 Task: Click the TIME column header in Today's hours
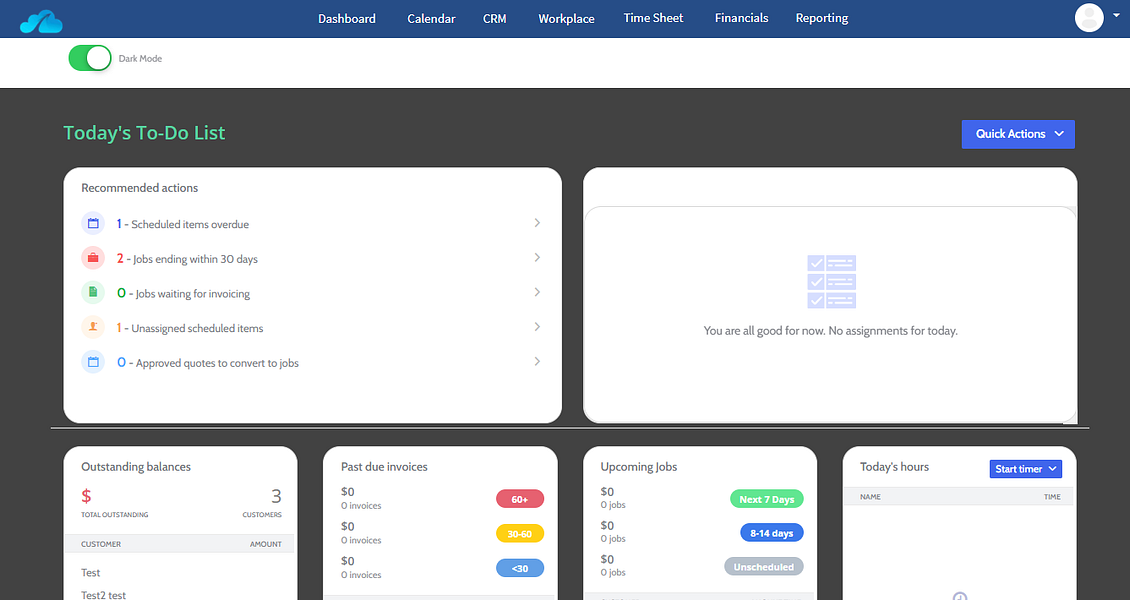[1052, 496]
